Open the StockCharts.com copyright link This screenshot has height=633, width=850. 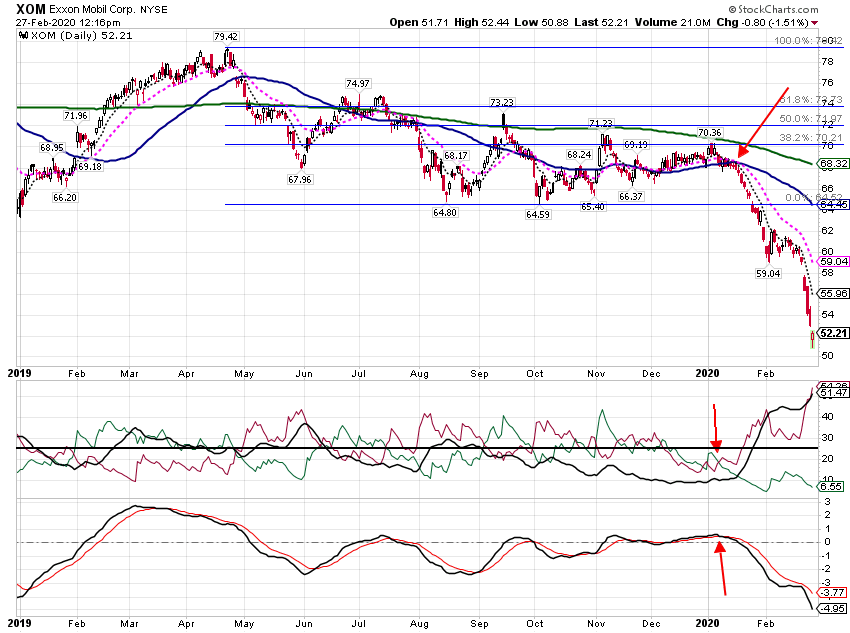point(773,9)
